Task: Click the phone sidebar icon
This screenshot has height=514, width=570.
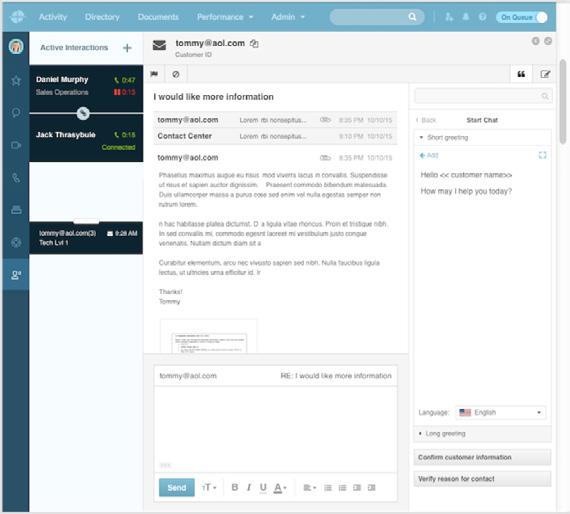Action: point(16,178)
